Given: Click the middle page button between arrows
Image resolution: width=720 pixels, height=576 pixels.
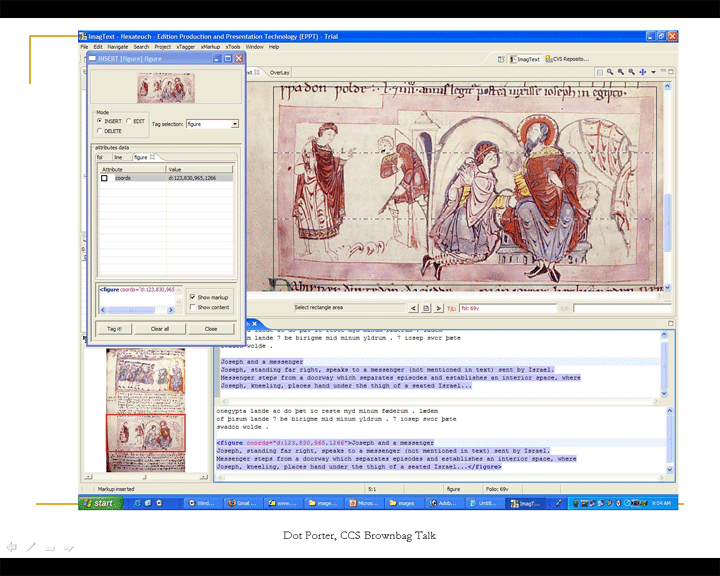Looking at the screenshot, I should point(426,308).
